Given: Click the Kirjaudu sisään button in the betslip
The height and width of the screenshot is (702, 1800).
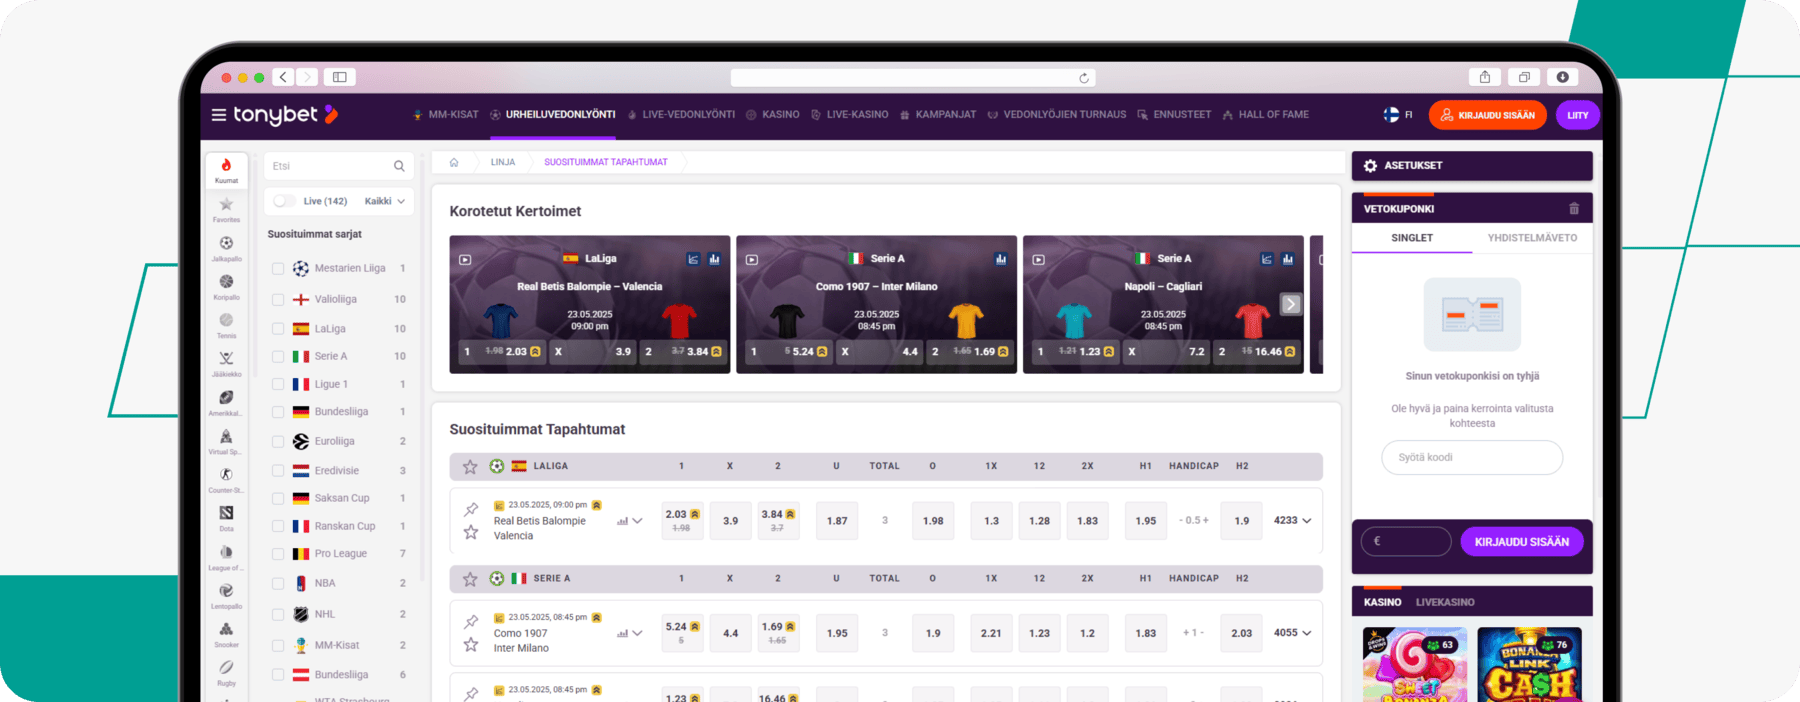Looking at the screenshot, I should coord(1522,542).
